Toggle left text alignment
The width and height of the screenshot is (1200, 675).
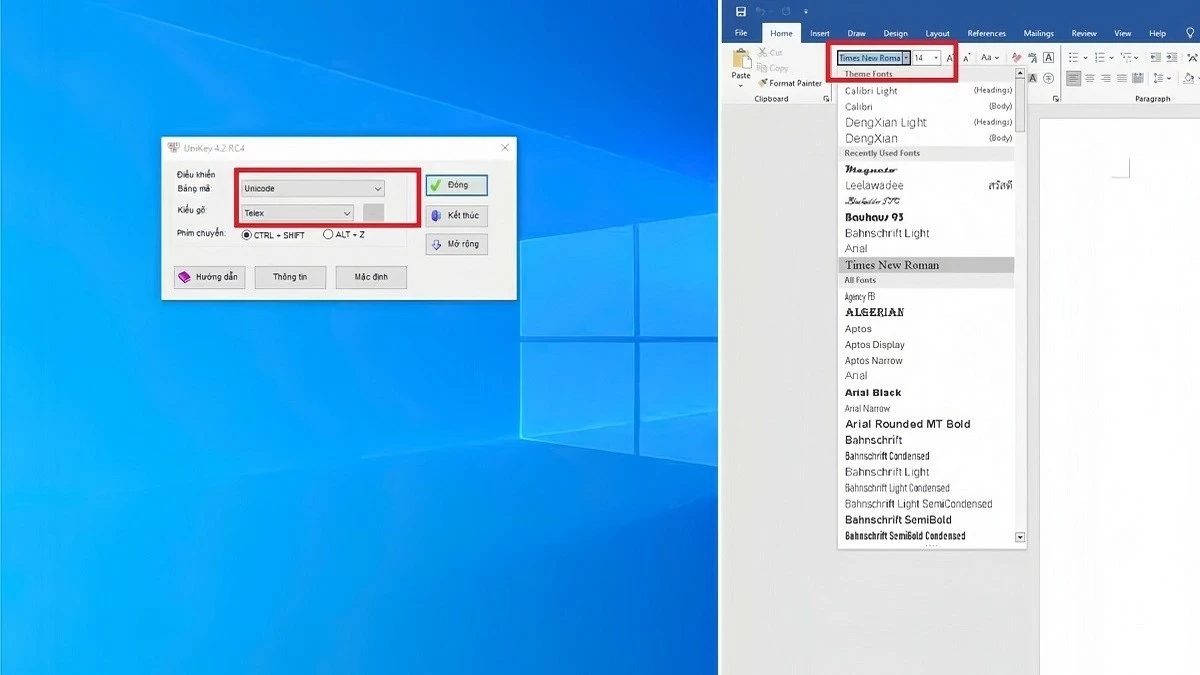(1073, 78)
